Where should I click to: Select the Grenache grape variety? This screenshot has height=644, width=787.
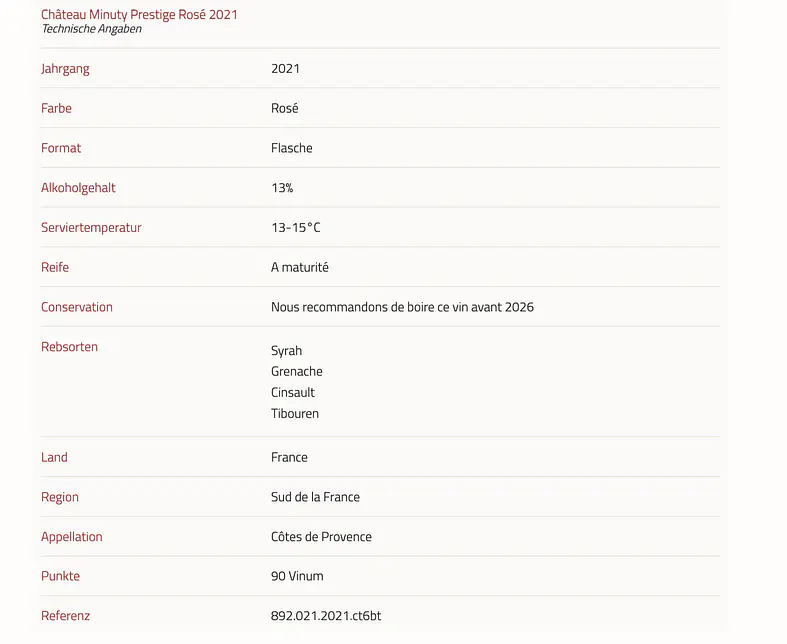click(x=296, y=371)
